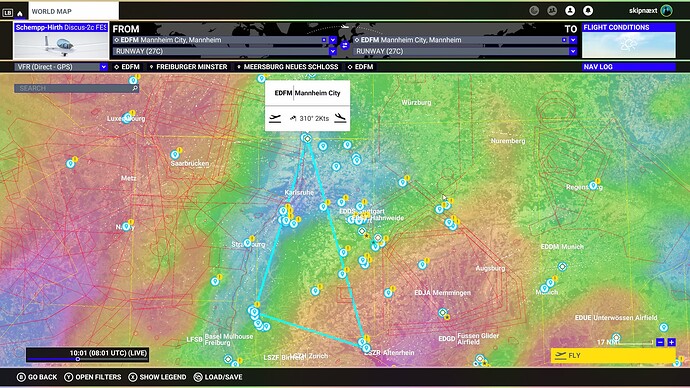Click the swap departure and arrival icon
This screenshot has height=388, width=690.
[x=345, y=45]
